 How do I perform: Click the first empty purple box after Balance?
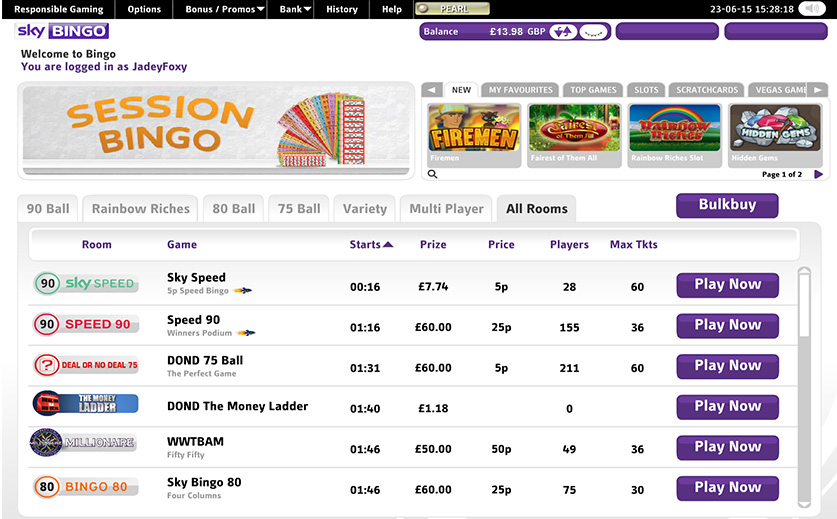[x=667, y=32]
